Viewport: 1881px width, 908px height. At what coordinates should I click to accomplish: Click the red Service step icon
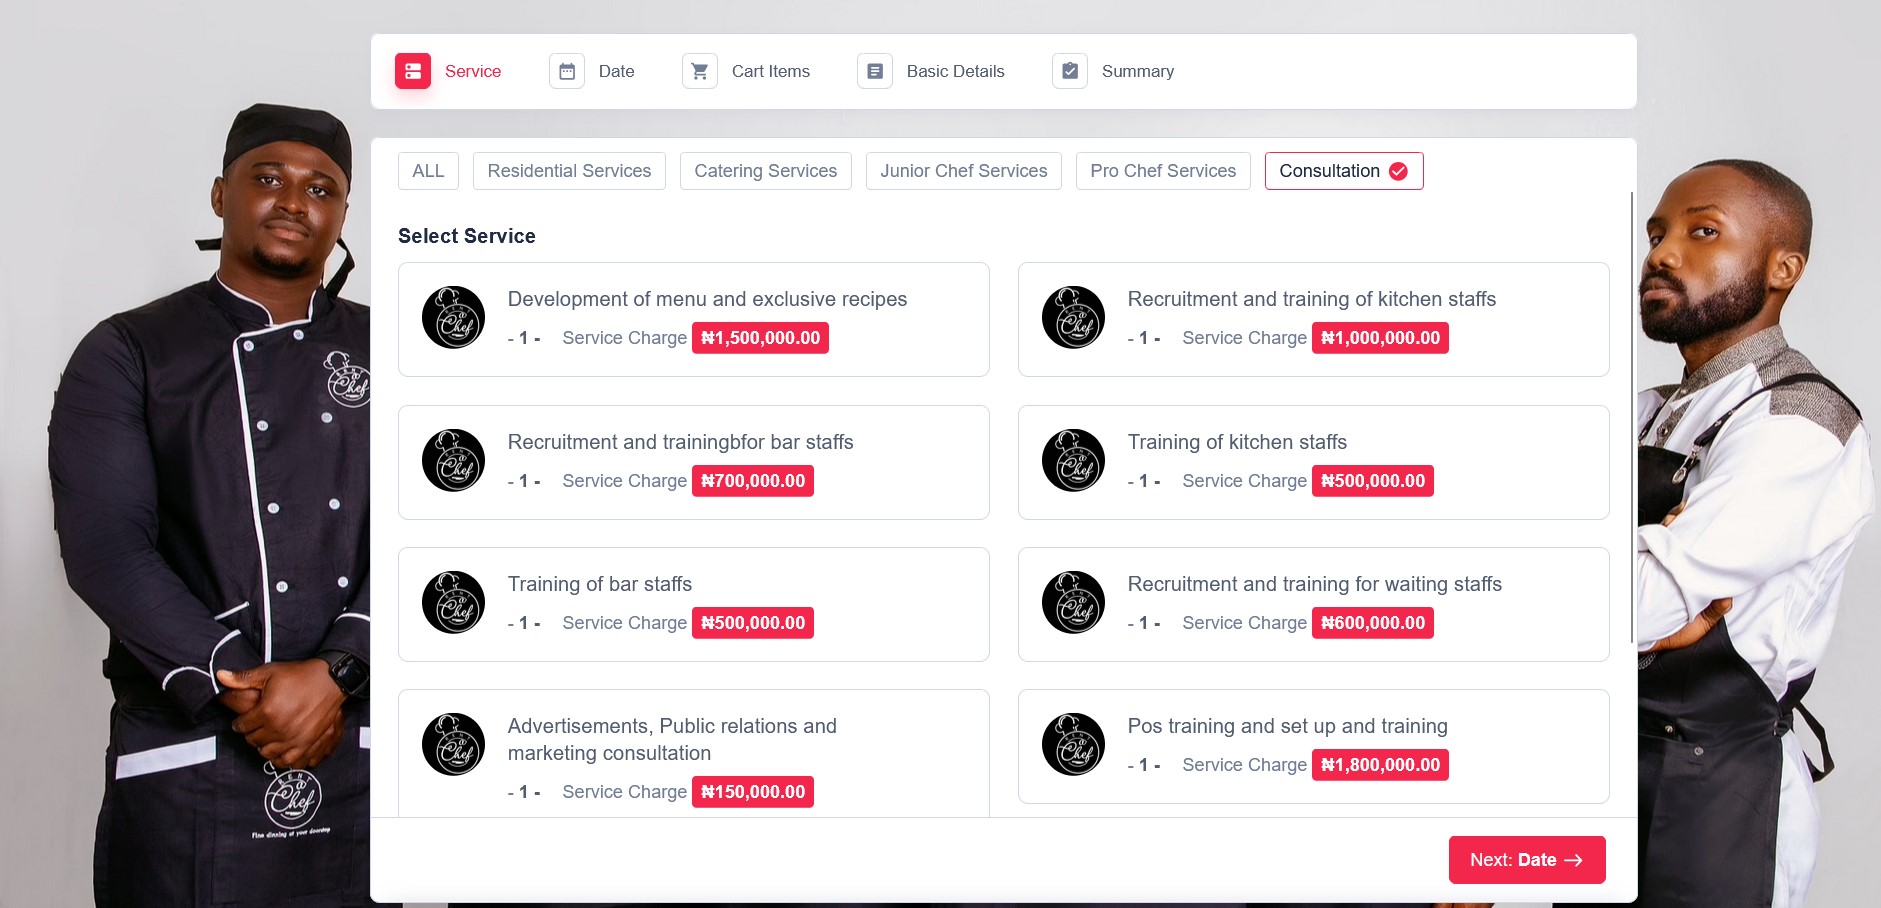(x=412, y=71)
